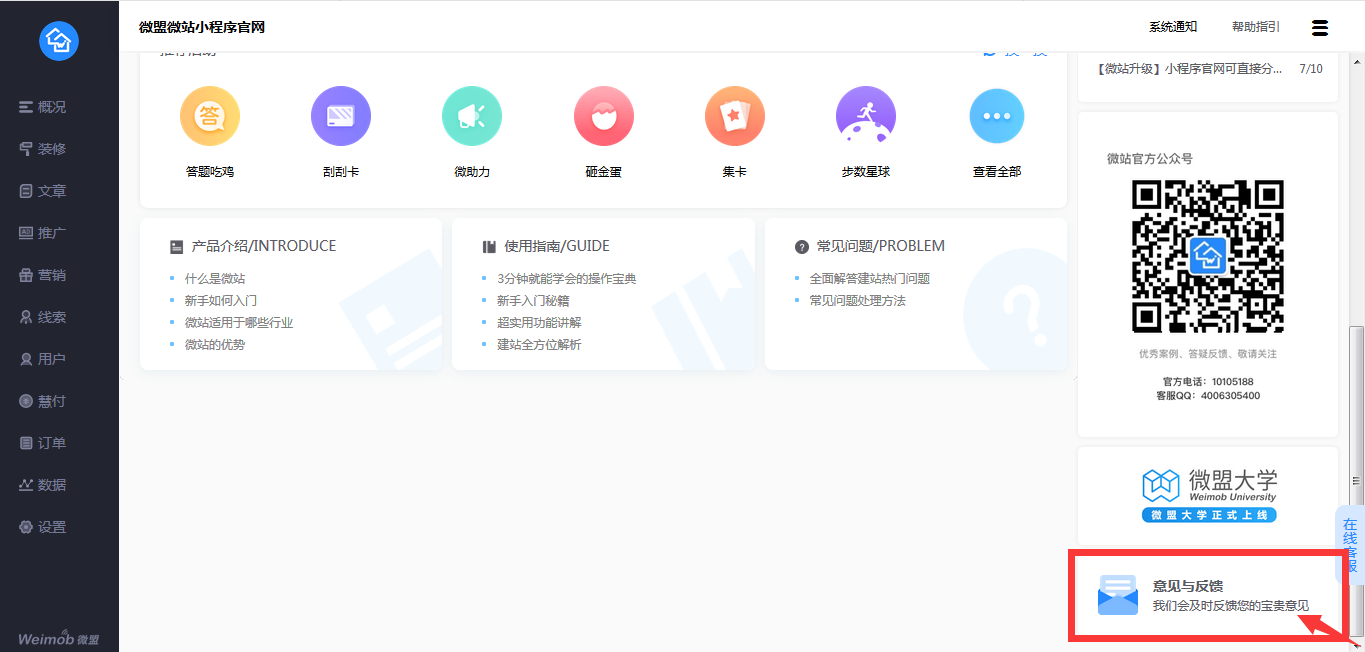Open the 在线客服 side tab
This screenshot has height=652, width=1365.
coord(1350,546)
